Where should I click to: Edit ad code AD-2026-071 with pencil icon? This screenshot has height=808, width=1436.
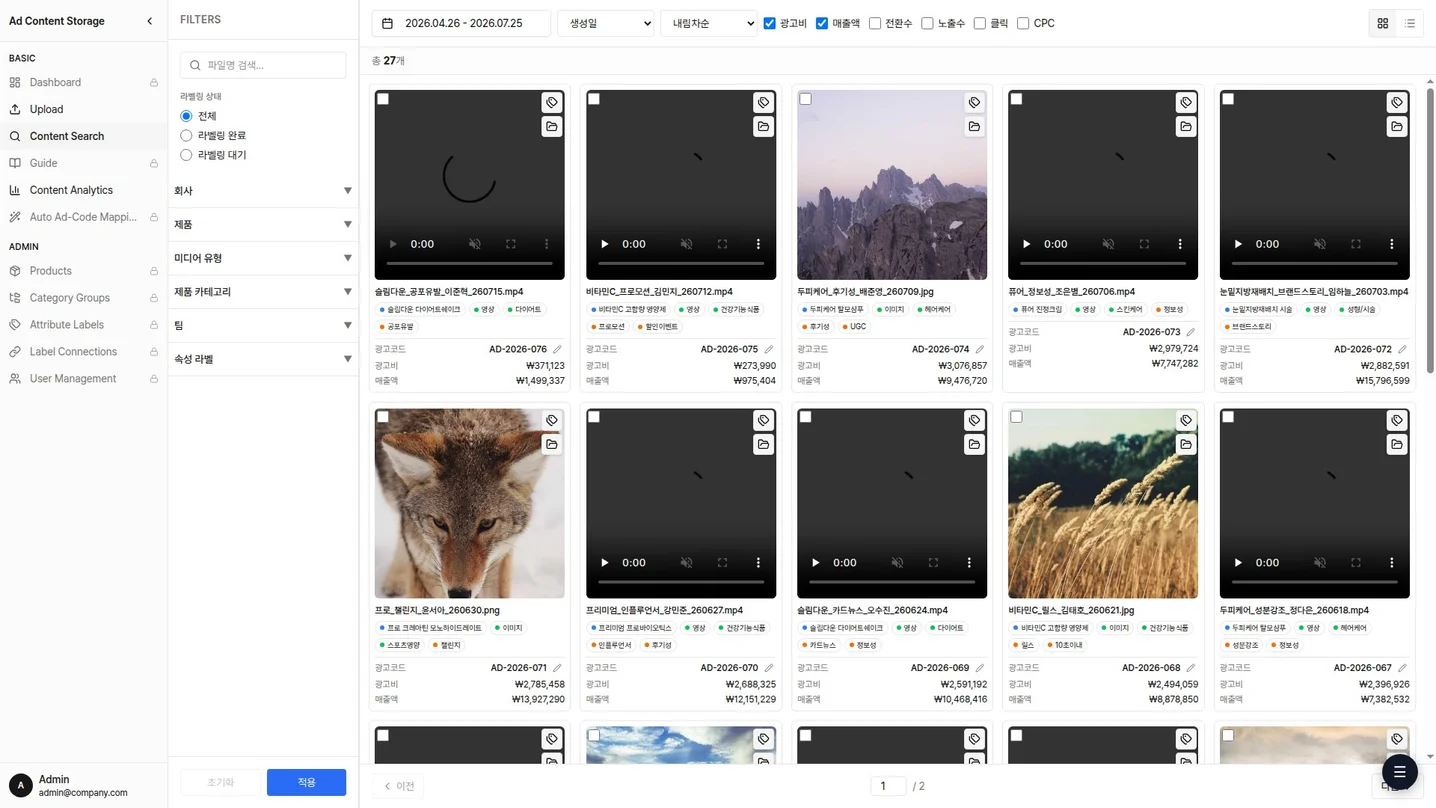click(557, 667)
